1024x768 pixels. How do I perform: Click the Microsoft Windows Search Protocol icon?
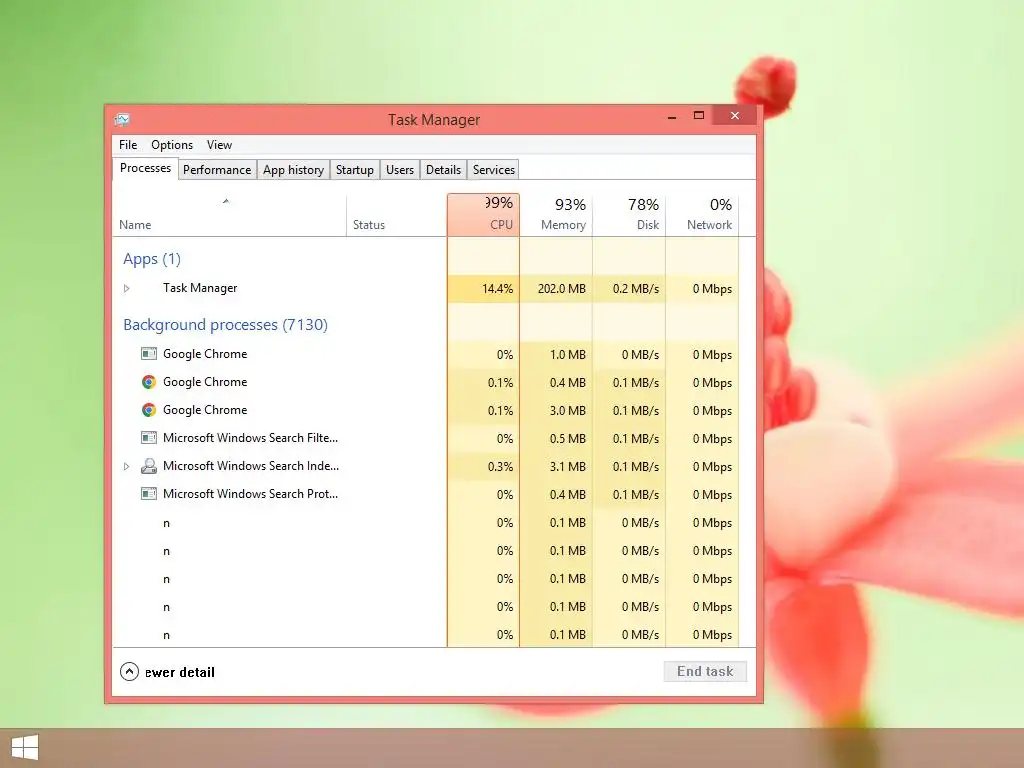[x=149, y=494]
